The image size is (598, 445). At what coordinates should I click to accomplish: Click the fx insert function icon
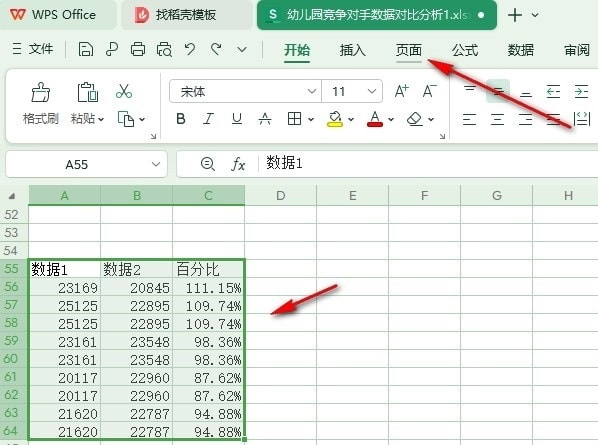click(238, 164)
